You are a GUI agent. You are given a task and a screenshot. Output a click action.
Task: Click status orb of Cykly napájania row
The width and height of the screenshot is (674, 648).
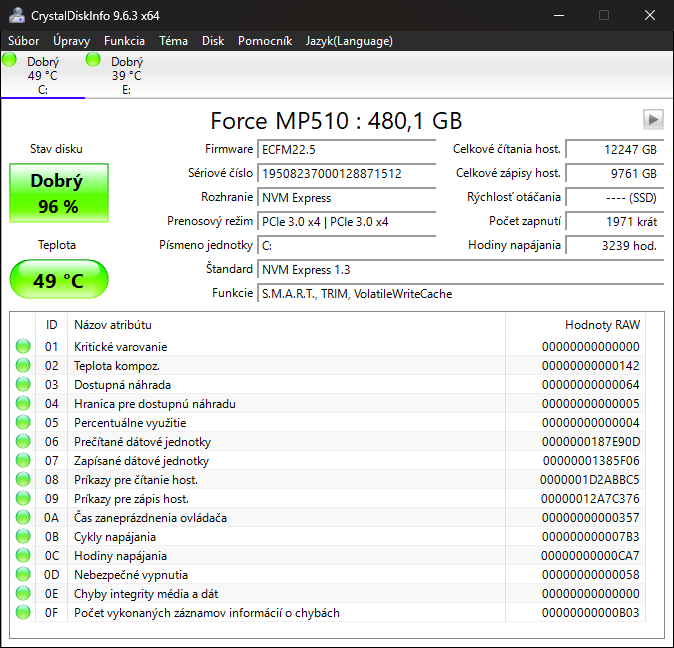point(23,536)
